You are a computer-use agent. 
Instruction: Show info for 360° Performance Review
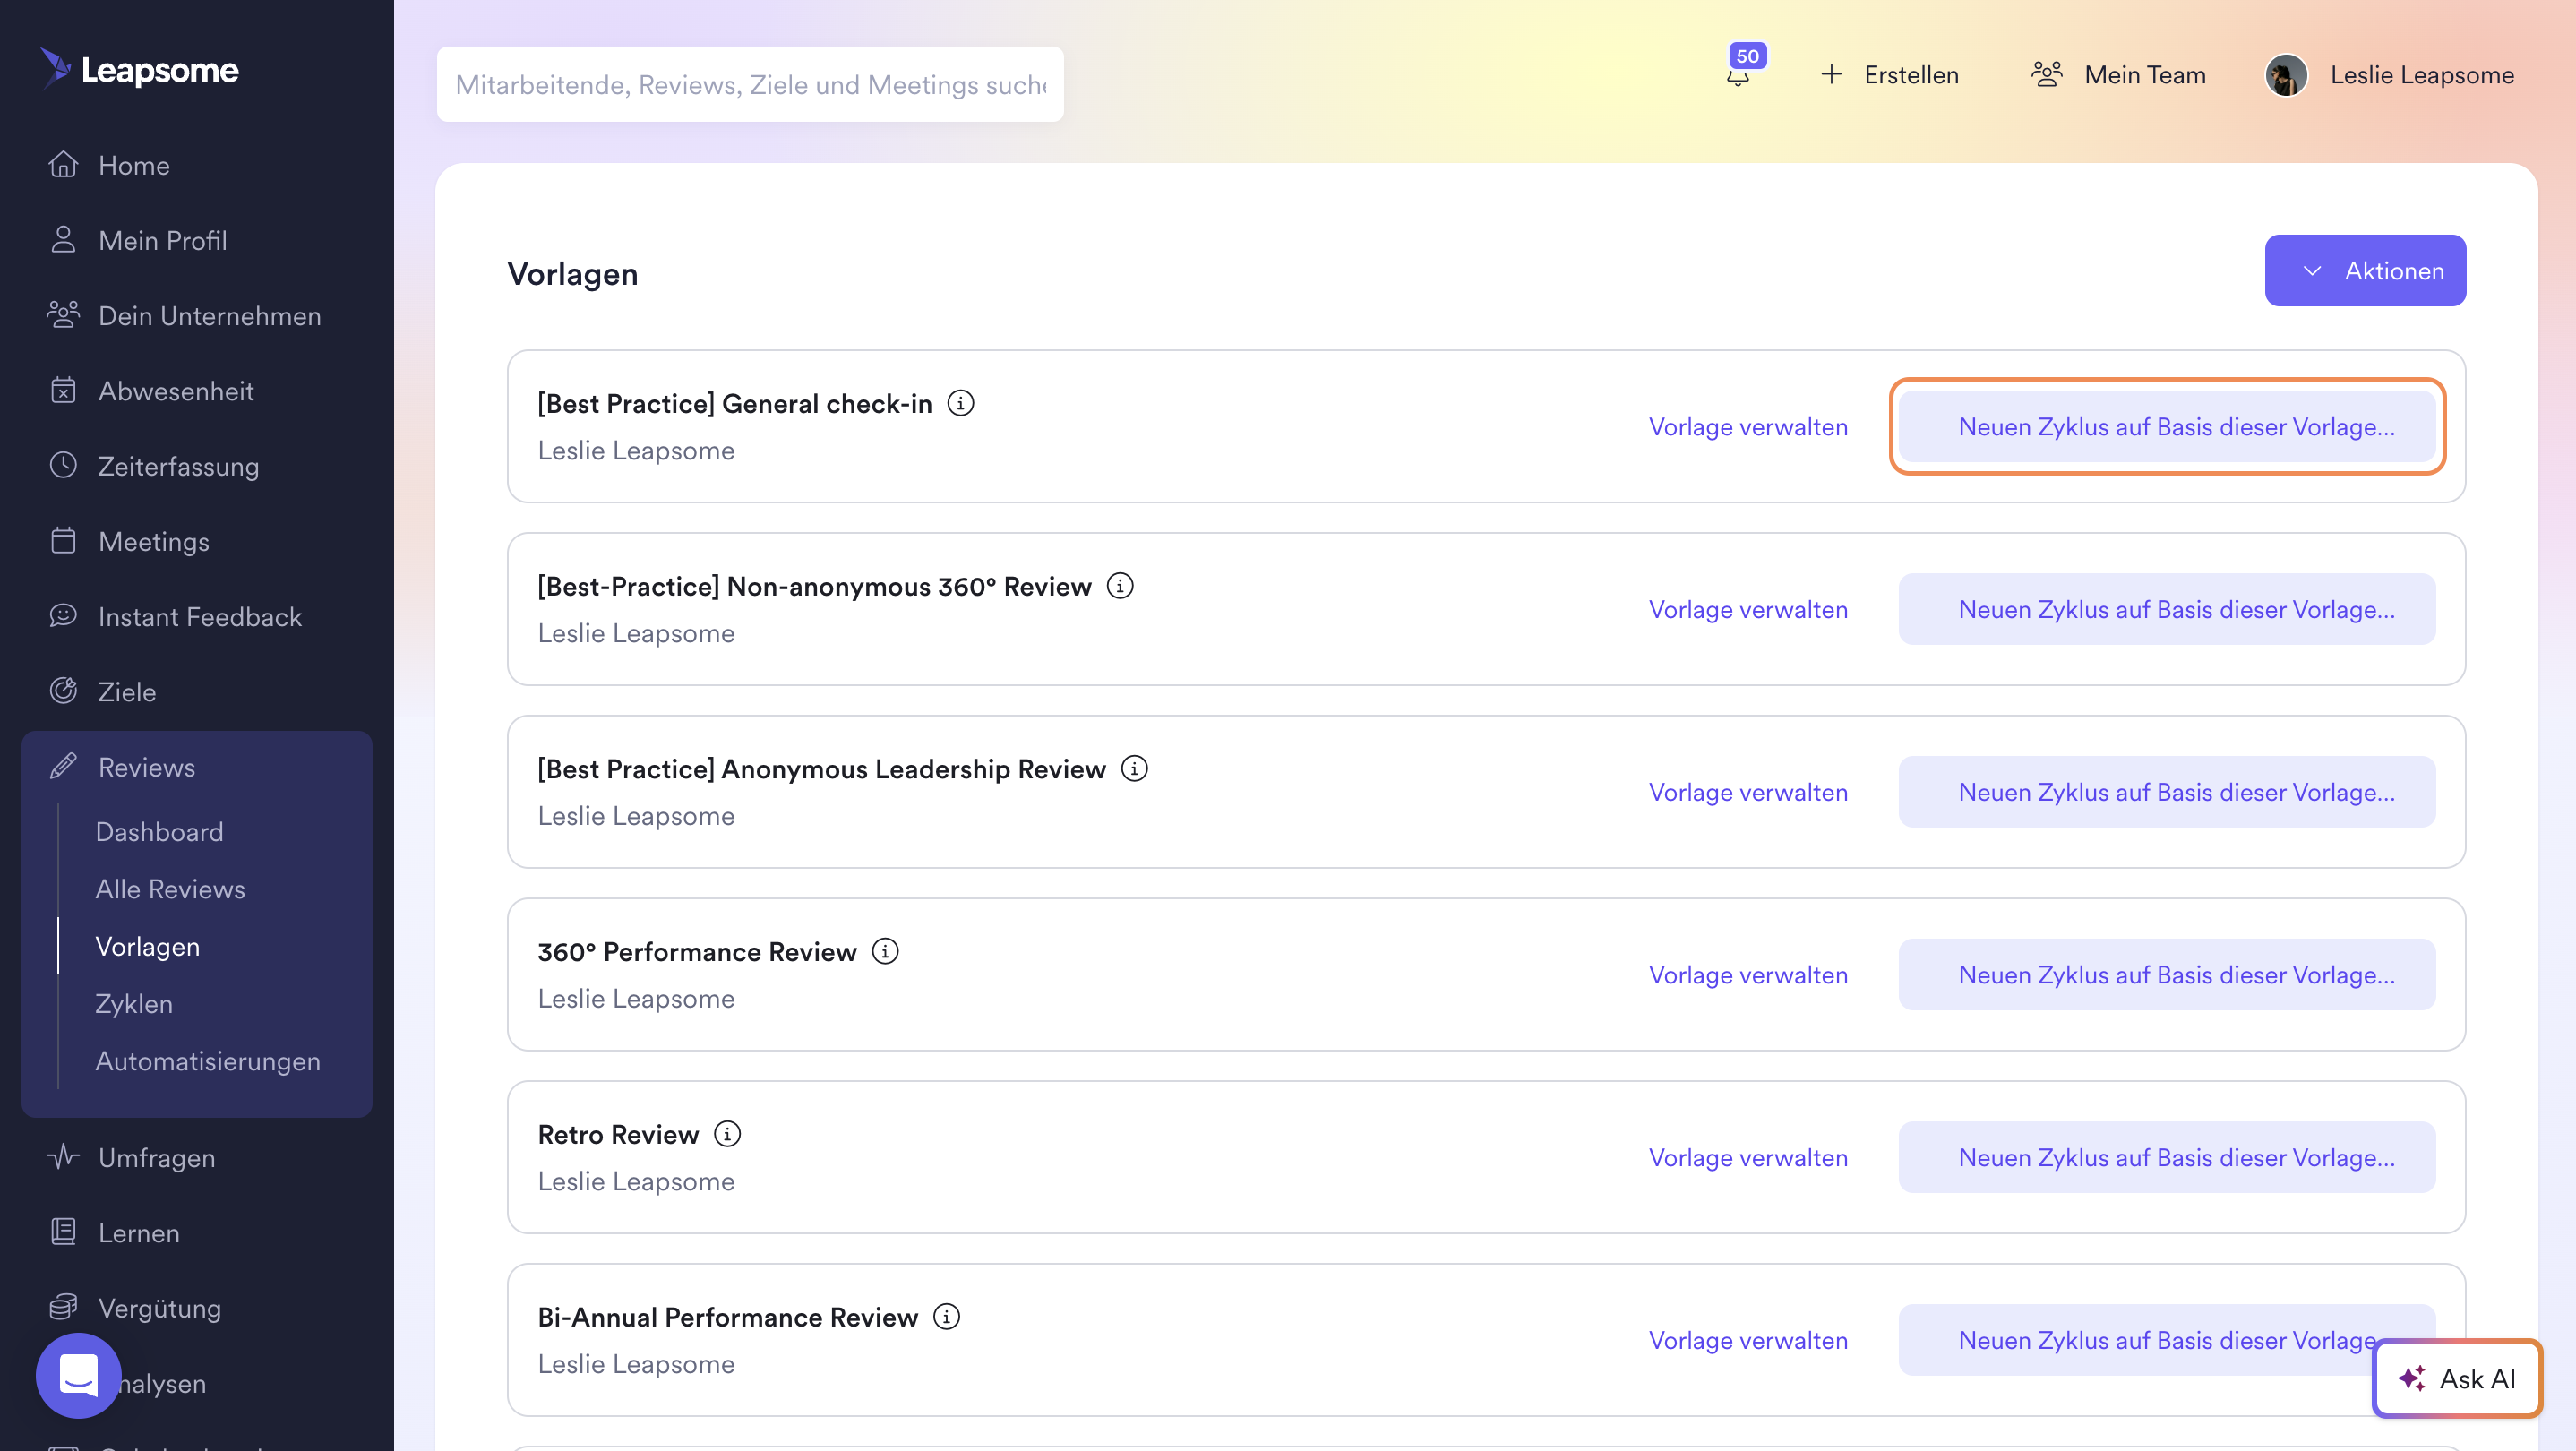[885, 951]
